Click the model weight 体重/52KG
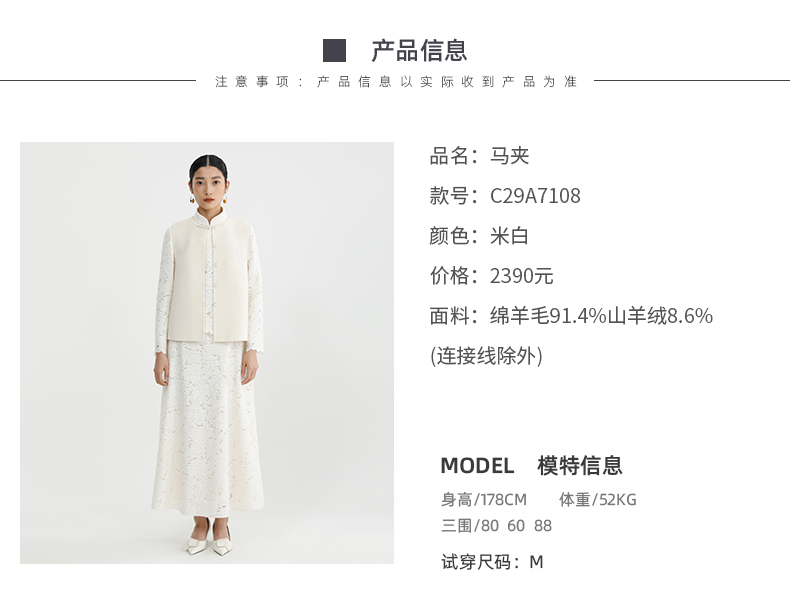 tap(598, 500)
